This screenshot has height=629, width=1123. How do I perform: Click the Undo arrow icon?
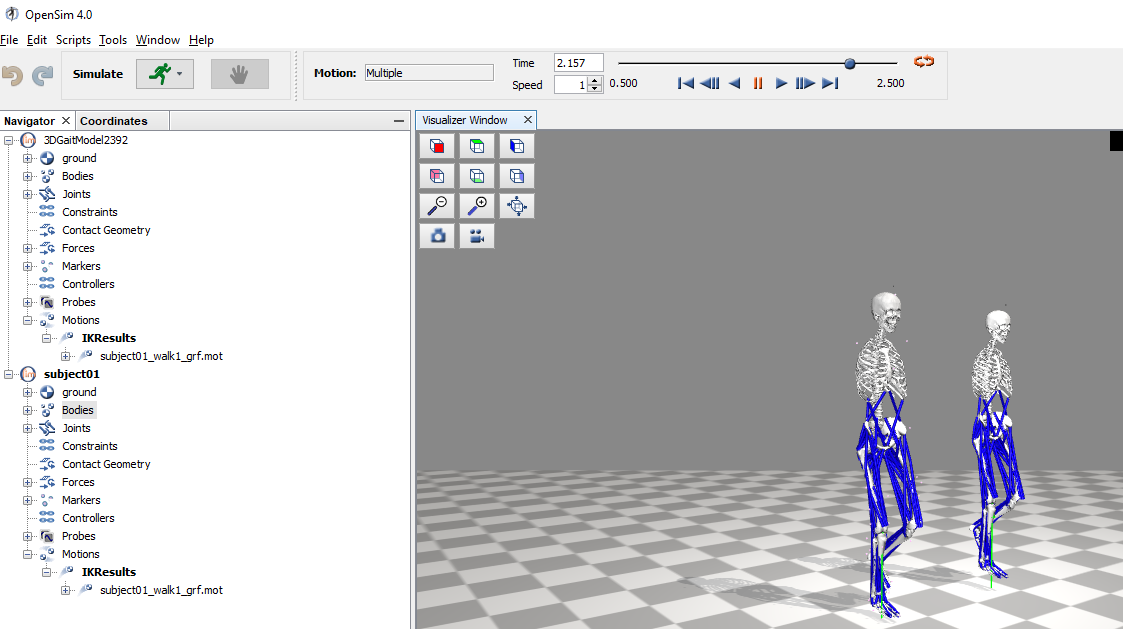pyautogui.click(x=12, y=73)
